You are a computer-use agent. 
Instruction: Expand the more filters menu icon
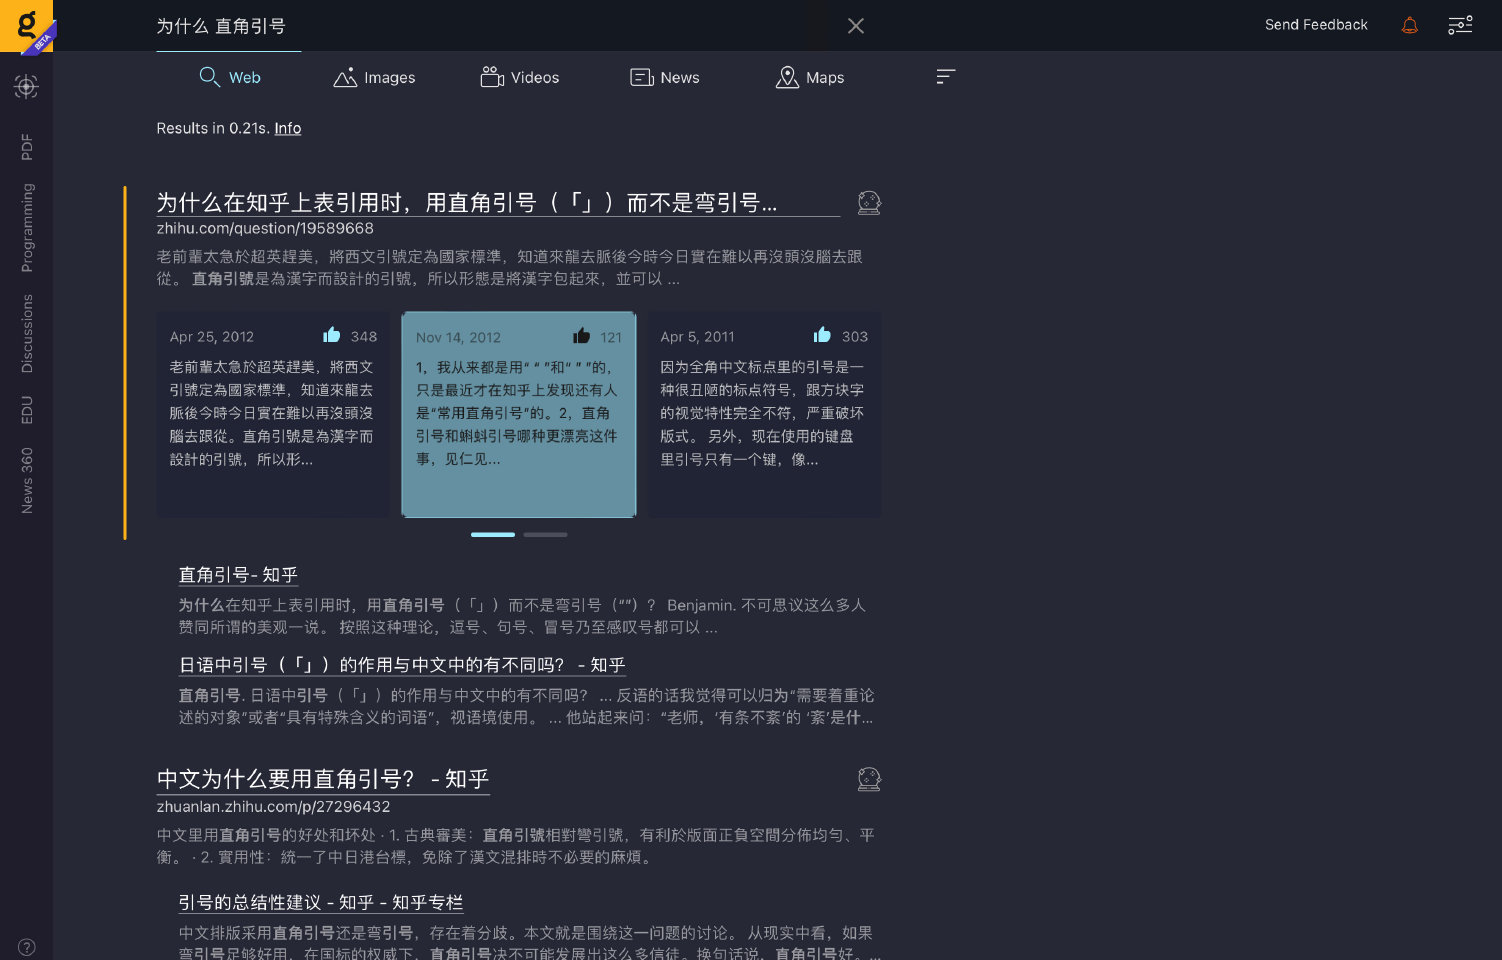click(945, 77)
